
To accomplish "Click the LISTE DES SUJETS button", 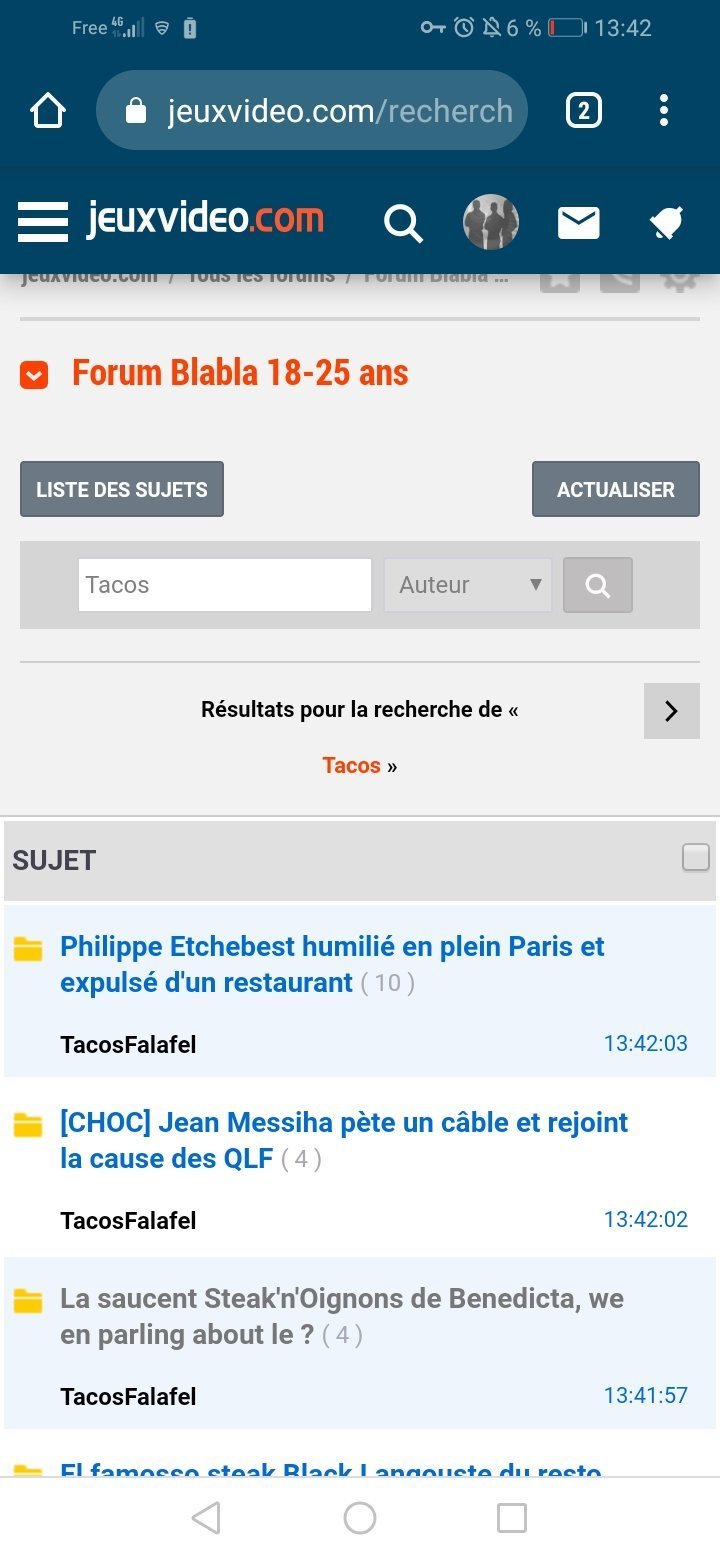I will coord(122,489).
